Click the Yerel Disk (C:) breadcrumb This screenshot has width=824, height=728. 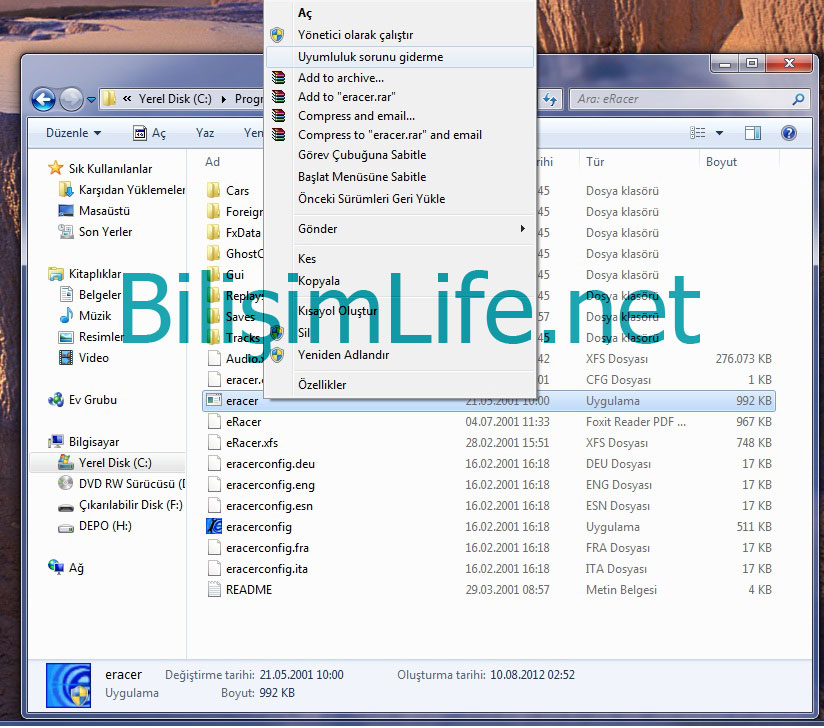pos(174,99)
